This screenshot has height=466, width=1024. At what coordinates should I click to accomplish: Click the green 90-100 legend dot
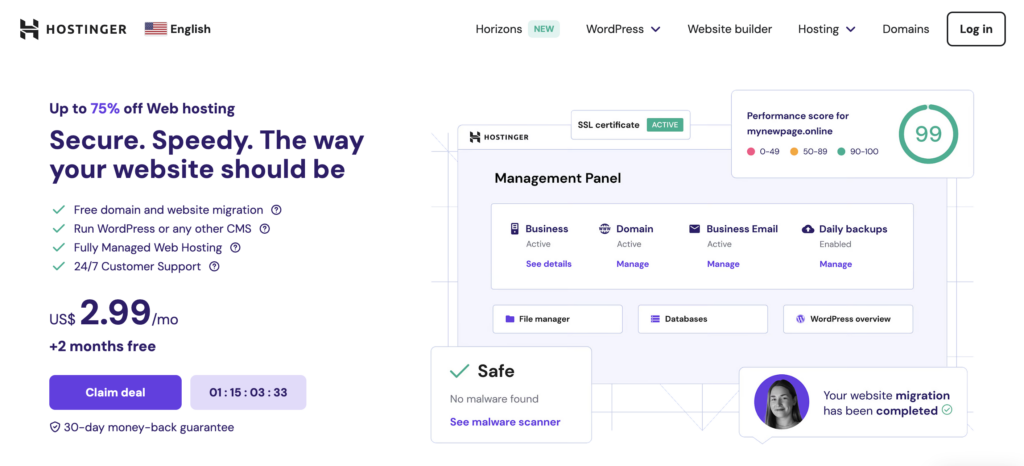tap(841, 151)
